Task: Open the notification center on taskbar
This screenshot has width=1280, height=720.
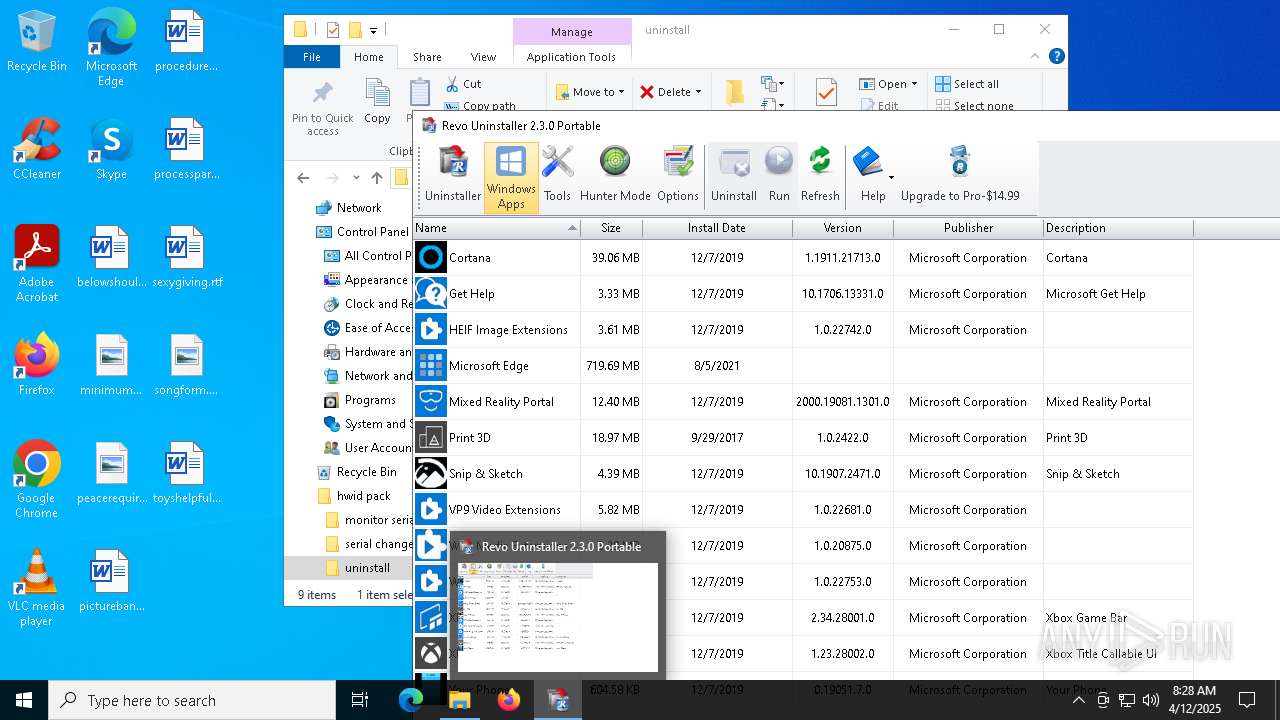Action: pos(1247,700)
